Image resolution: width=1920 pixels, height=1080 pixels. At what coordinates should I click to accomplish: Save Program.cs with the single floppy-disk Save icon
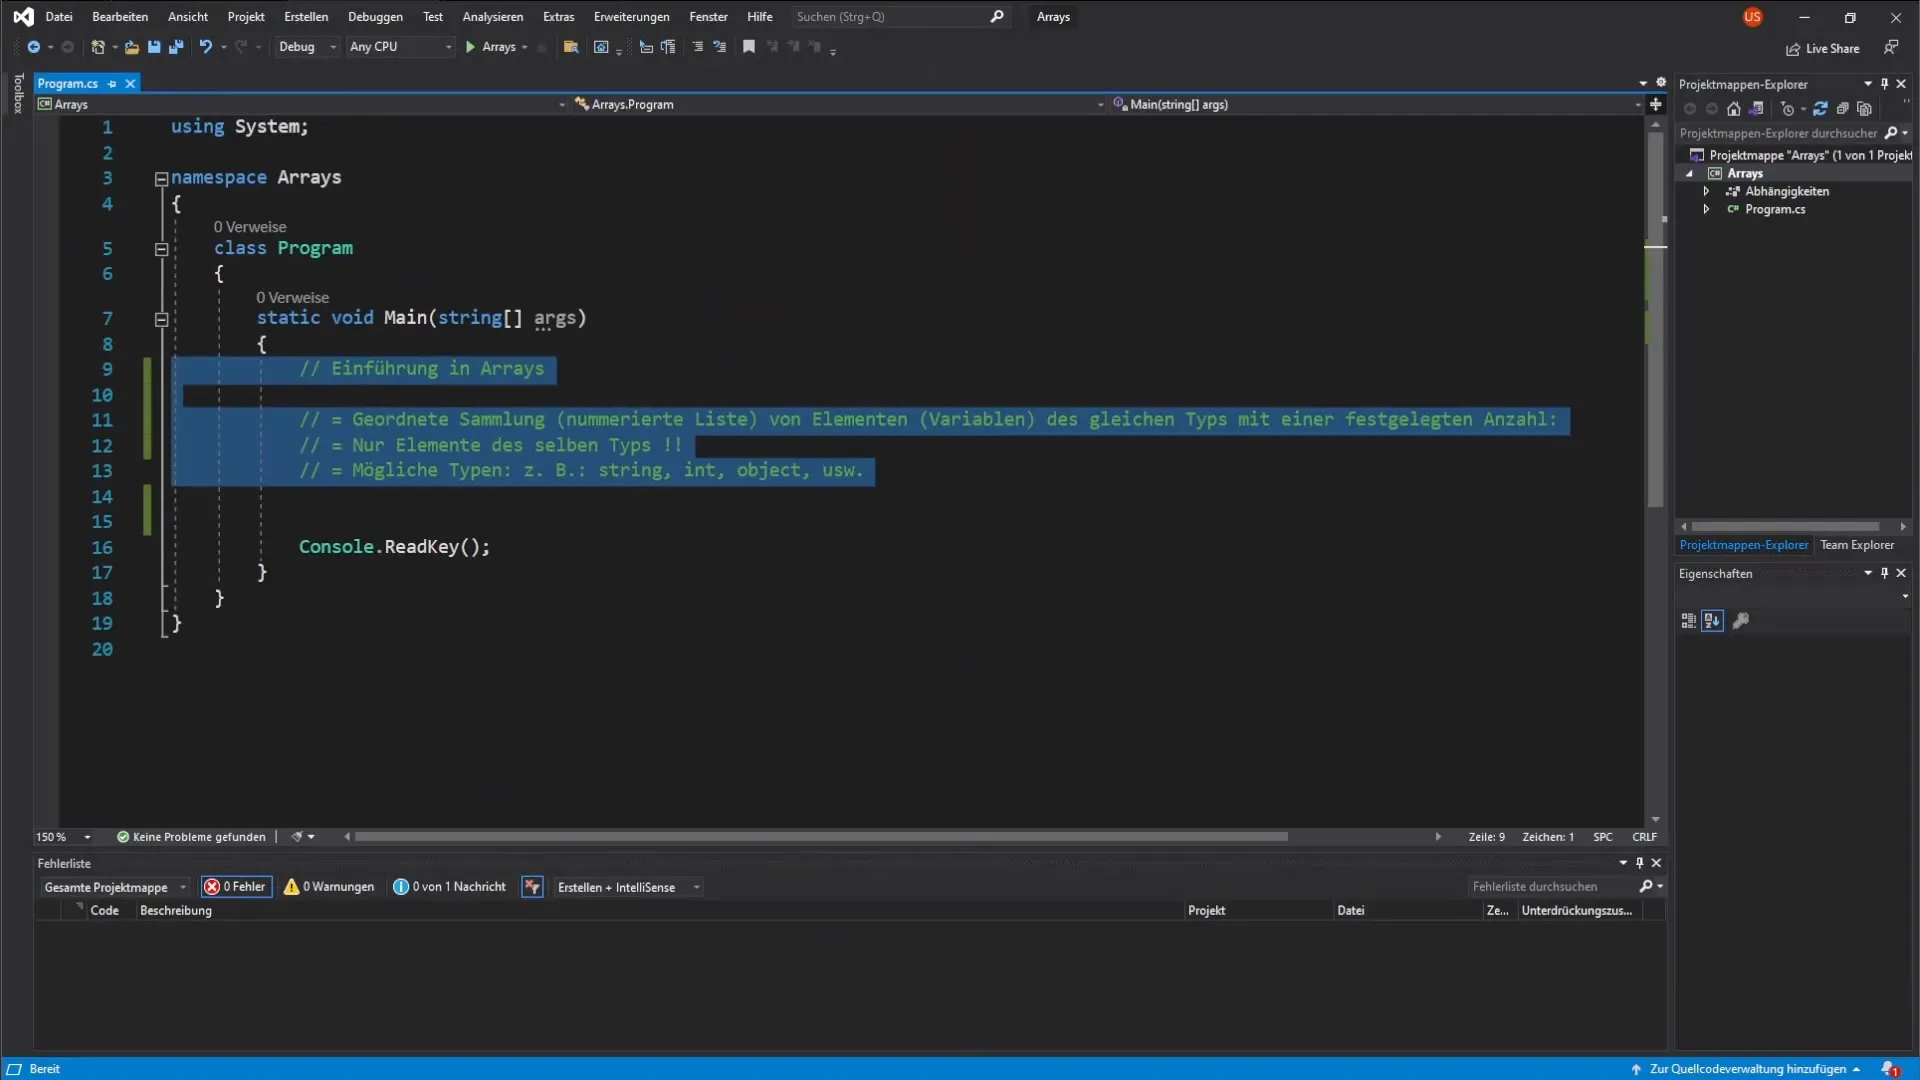coord(154,47)
